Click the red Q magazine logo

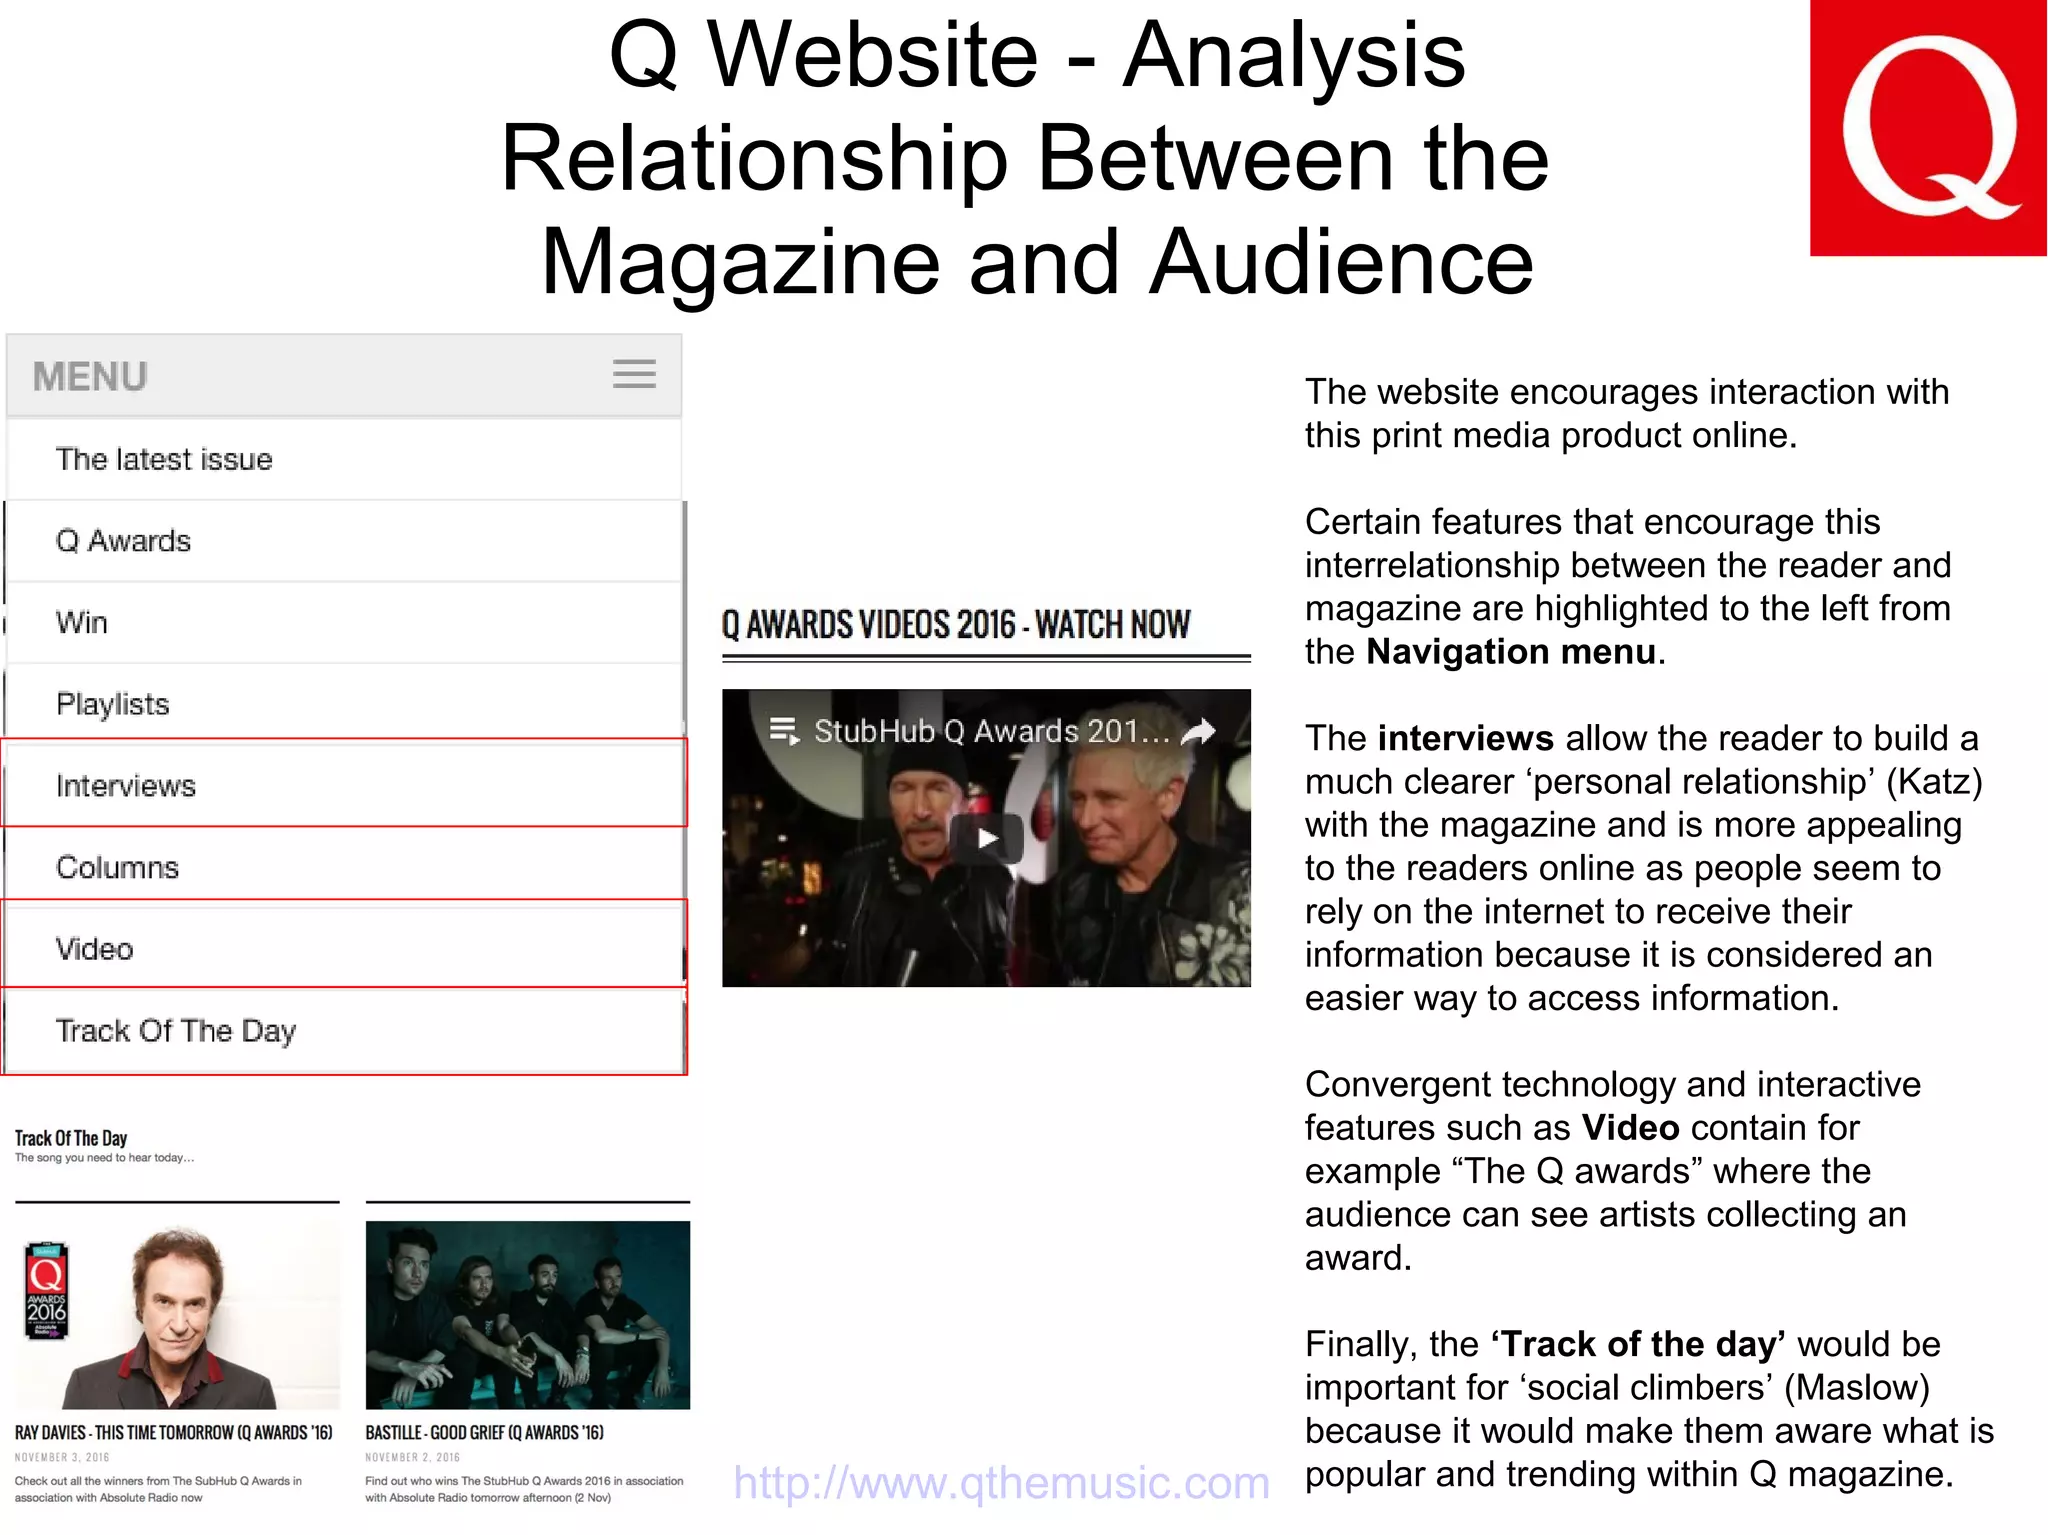(1928, 128)
